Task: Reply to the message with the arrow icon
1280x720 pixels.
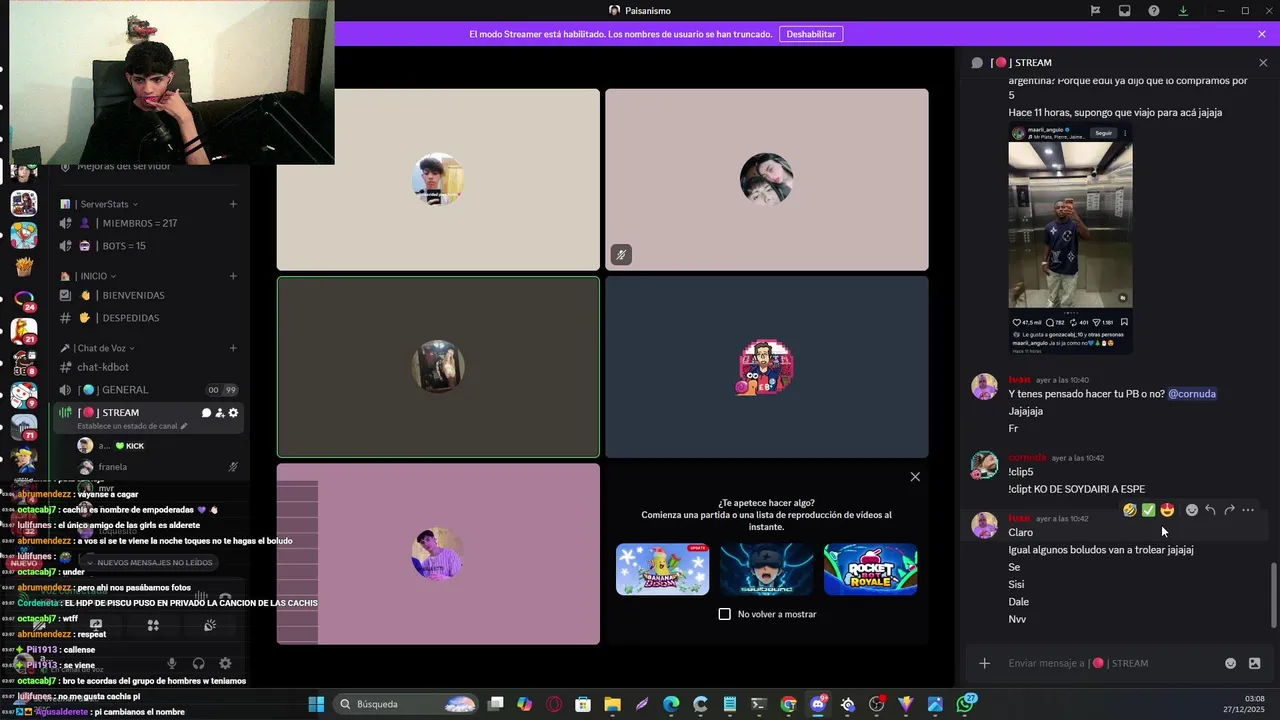Action: coord(1210,510)
